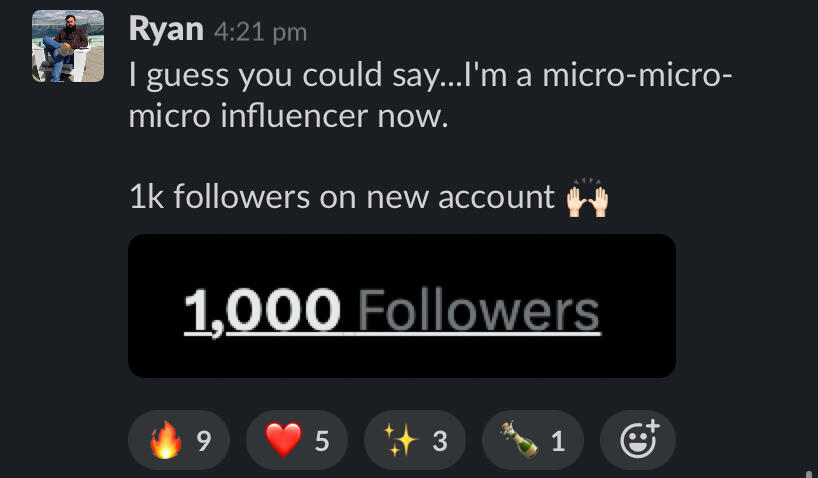Click the sparkles emoji icon

click(400, 440)
